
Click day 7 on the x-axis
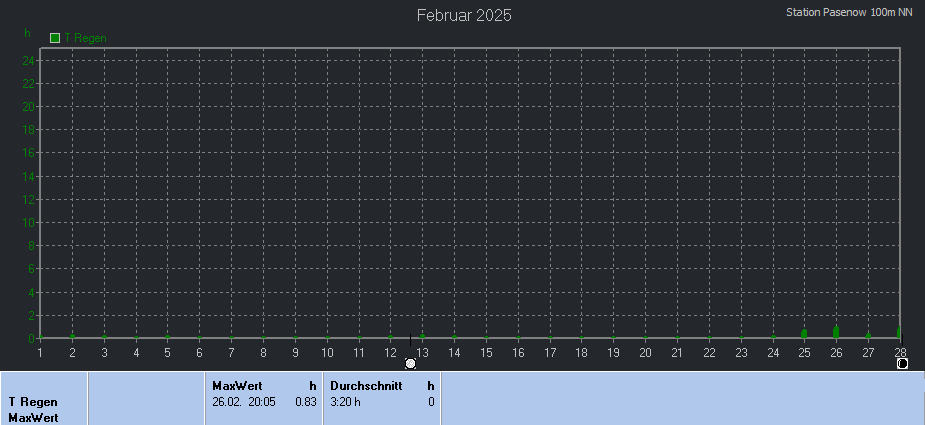click(231, 353)
